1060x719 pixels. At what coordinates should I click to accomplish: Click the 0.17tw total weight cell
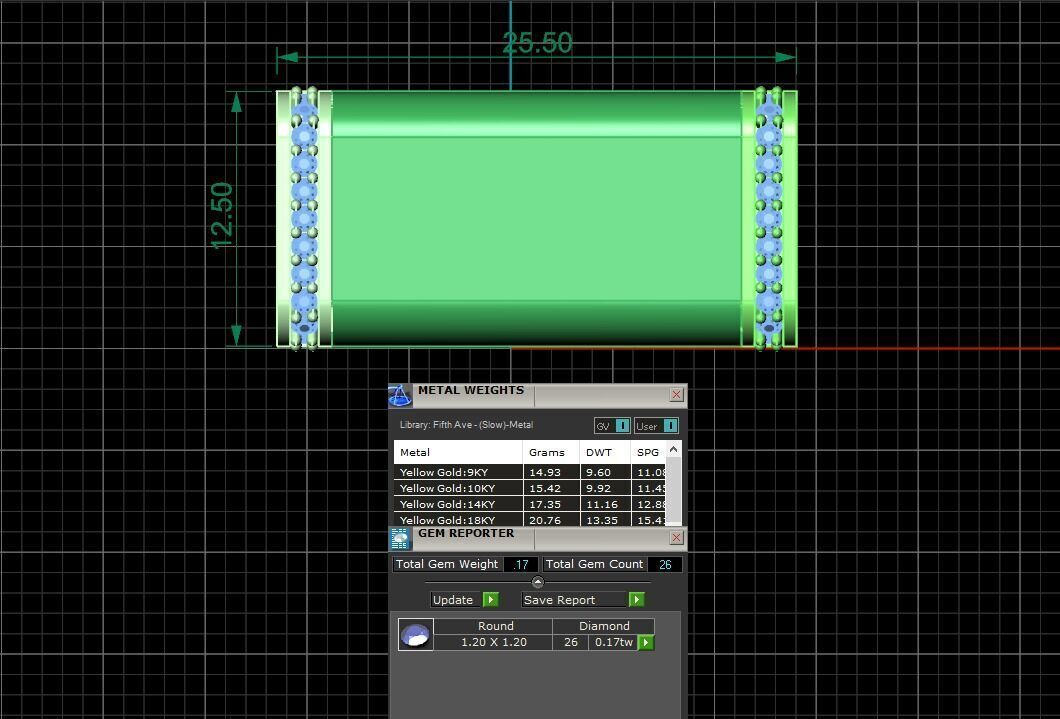[x=614, y=642]
